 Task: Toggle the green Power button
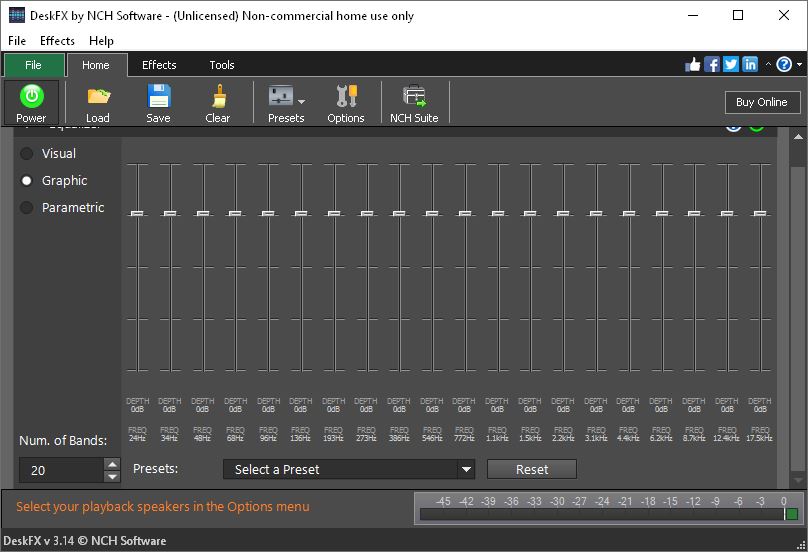tap(31, 103)
